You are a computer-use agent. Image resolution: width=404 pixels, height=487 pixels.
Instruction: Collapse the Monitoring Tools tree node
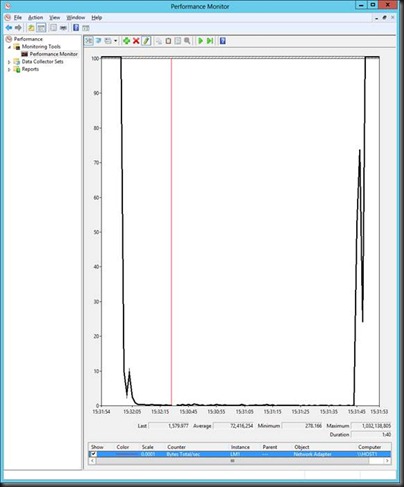tap(10, 47)
